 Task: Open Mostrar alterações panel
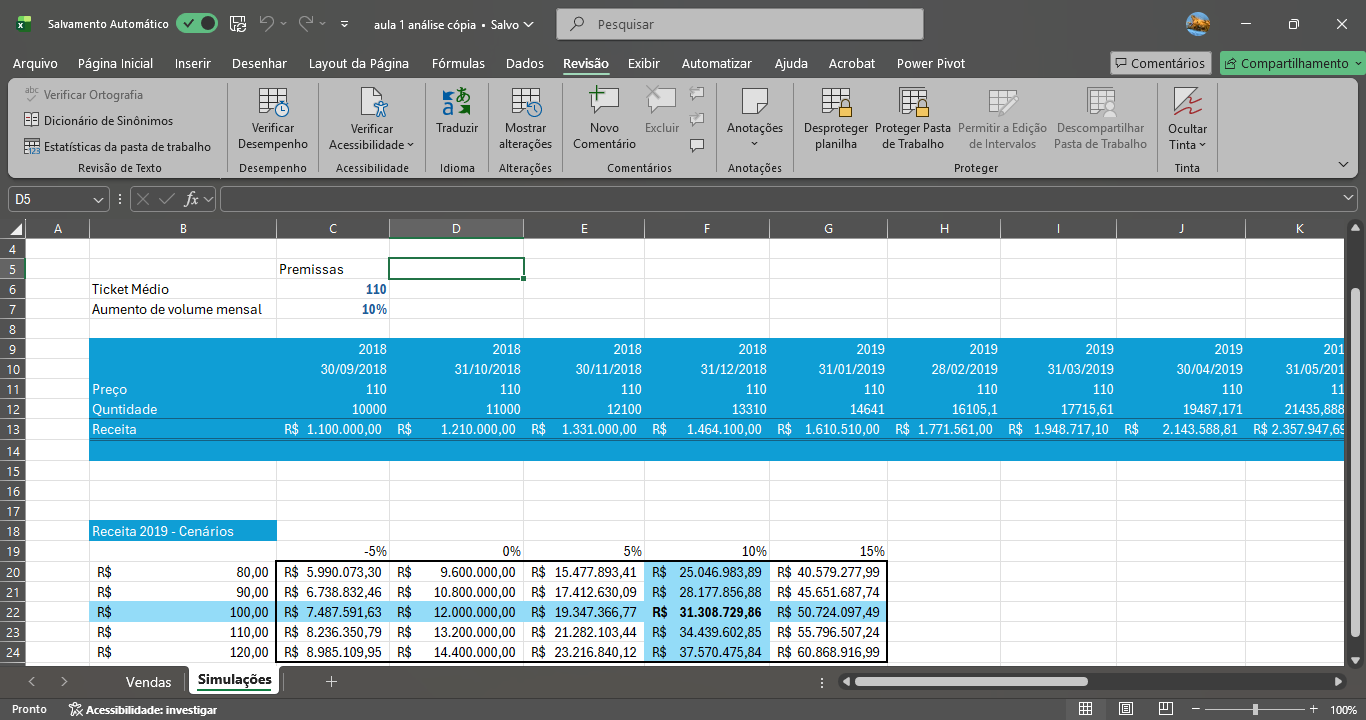pyautogui.click(x=525, y=120)
